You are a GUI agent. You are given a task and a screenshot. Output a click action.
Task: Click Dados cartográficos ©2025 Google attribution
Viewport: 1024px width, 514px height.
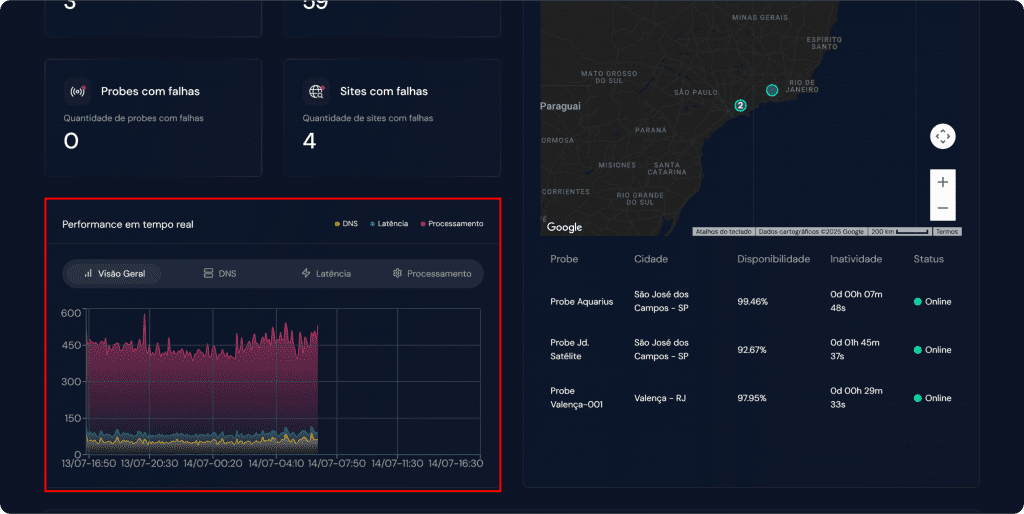(x=812, y=232)
